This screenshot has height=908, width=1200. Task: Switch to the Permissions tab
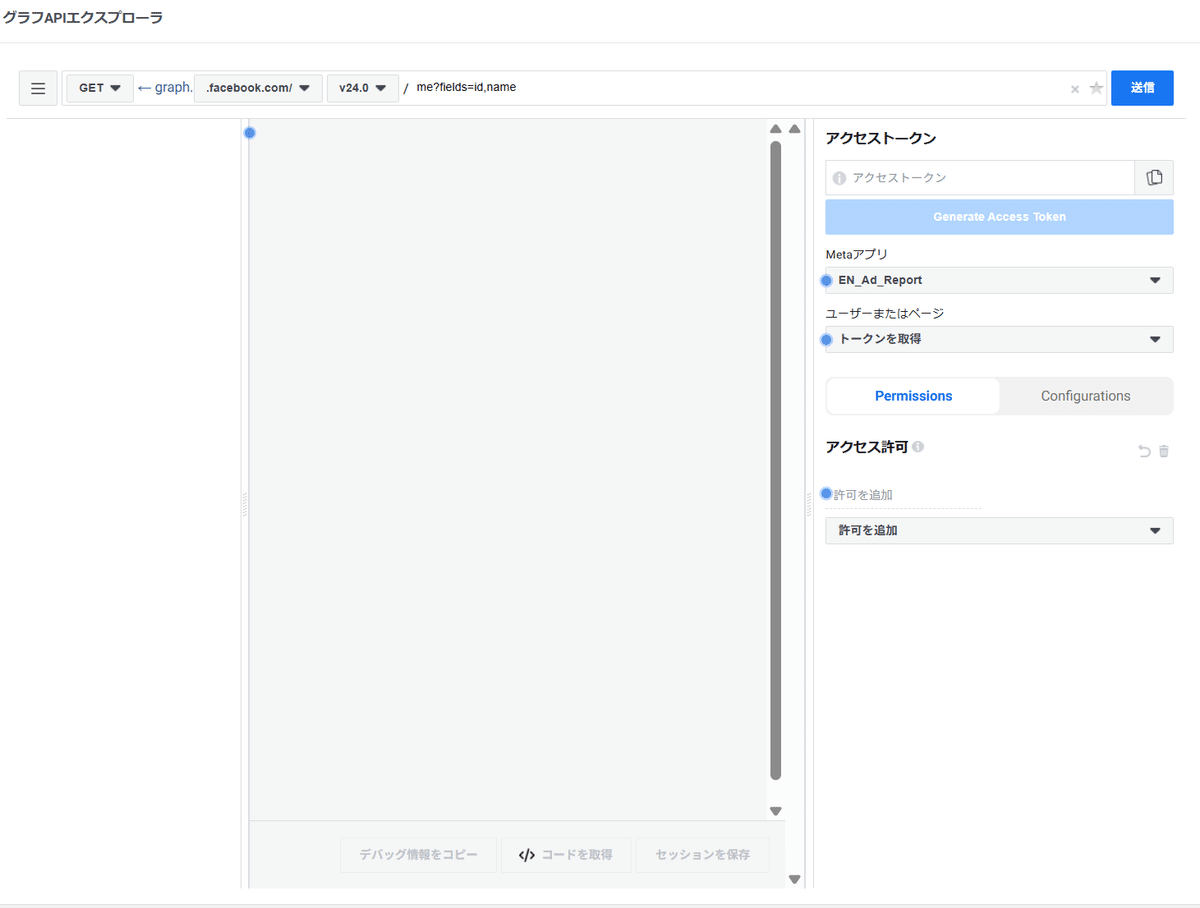click(913, 396)
